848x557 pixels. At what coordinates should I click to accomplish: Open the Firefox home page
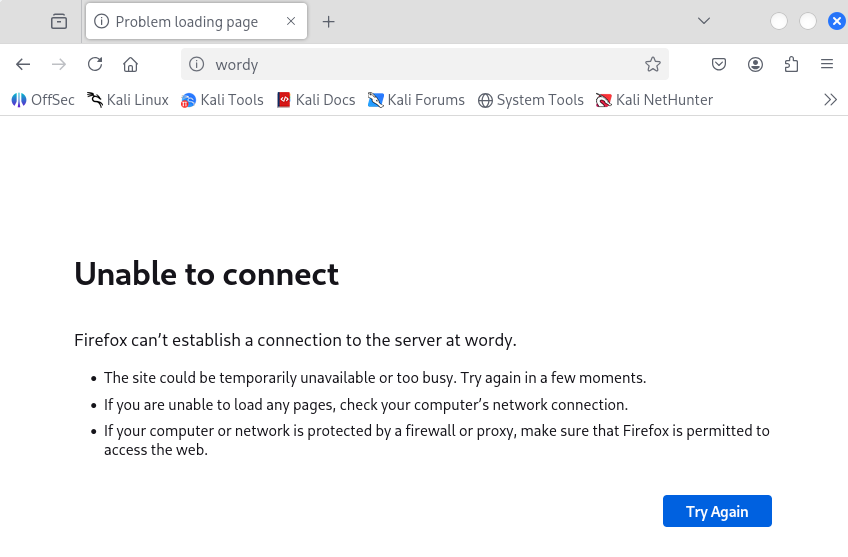point(130,64)
